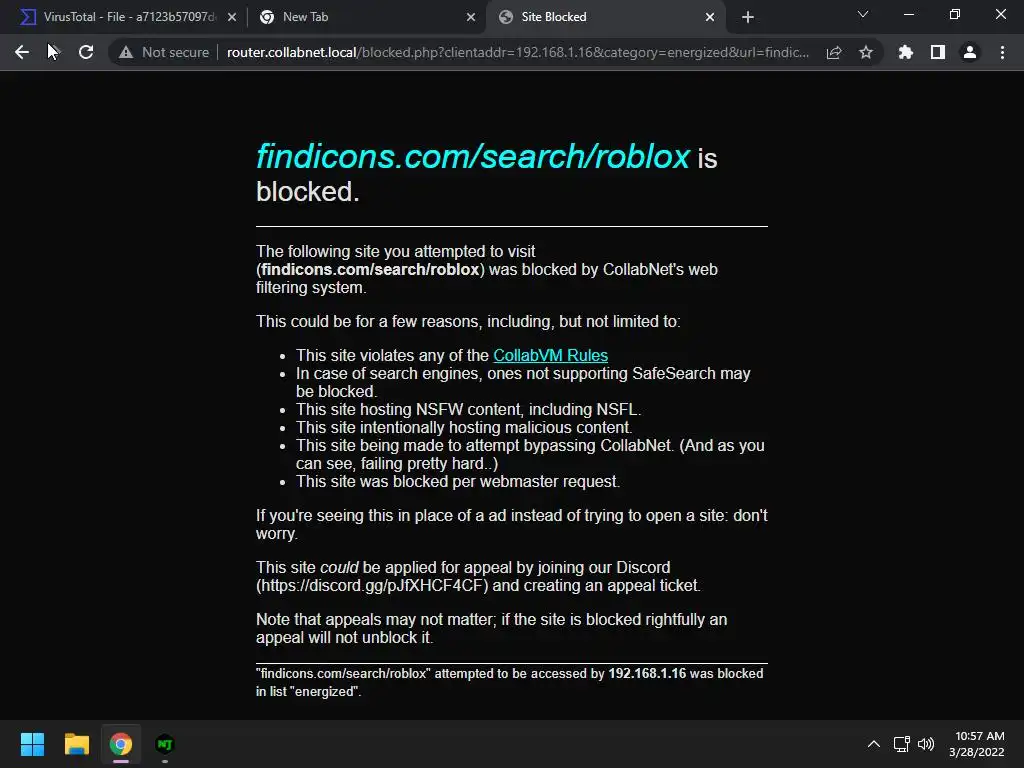The width and height of the screenshot is (1024, 768).
Task: Click the Chrome taskbar icon
Action: 121,744
